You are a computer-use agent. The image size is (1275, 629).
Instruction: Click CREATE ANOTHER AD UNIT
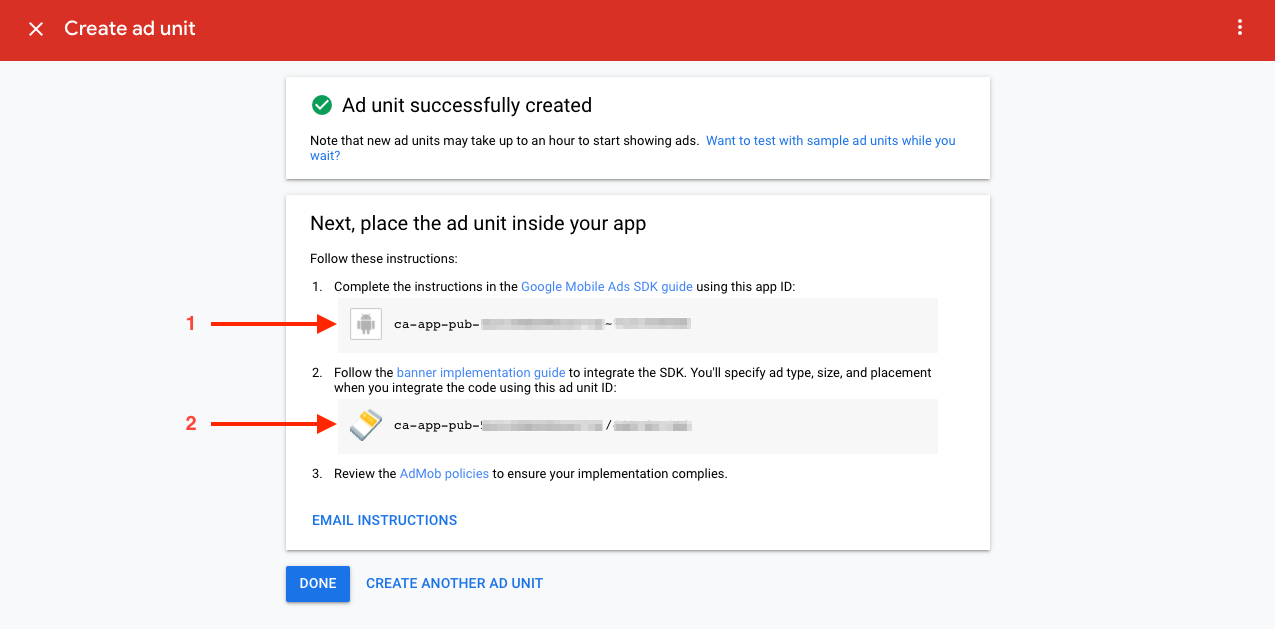454,583
